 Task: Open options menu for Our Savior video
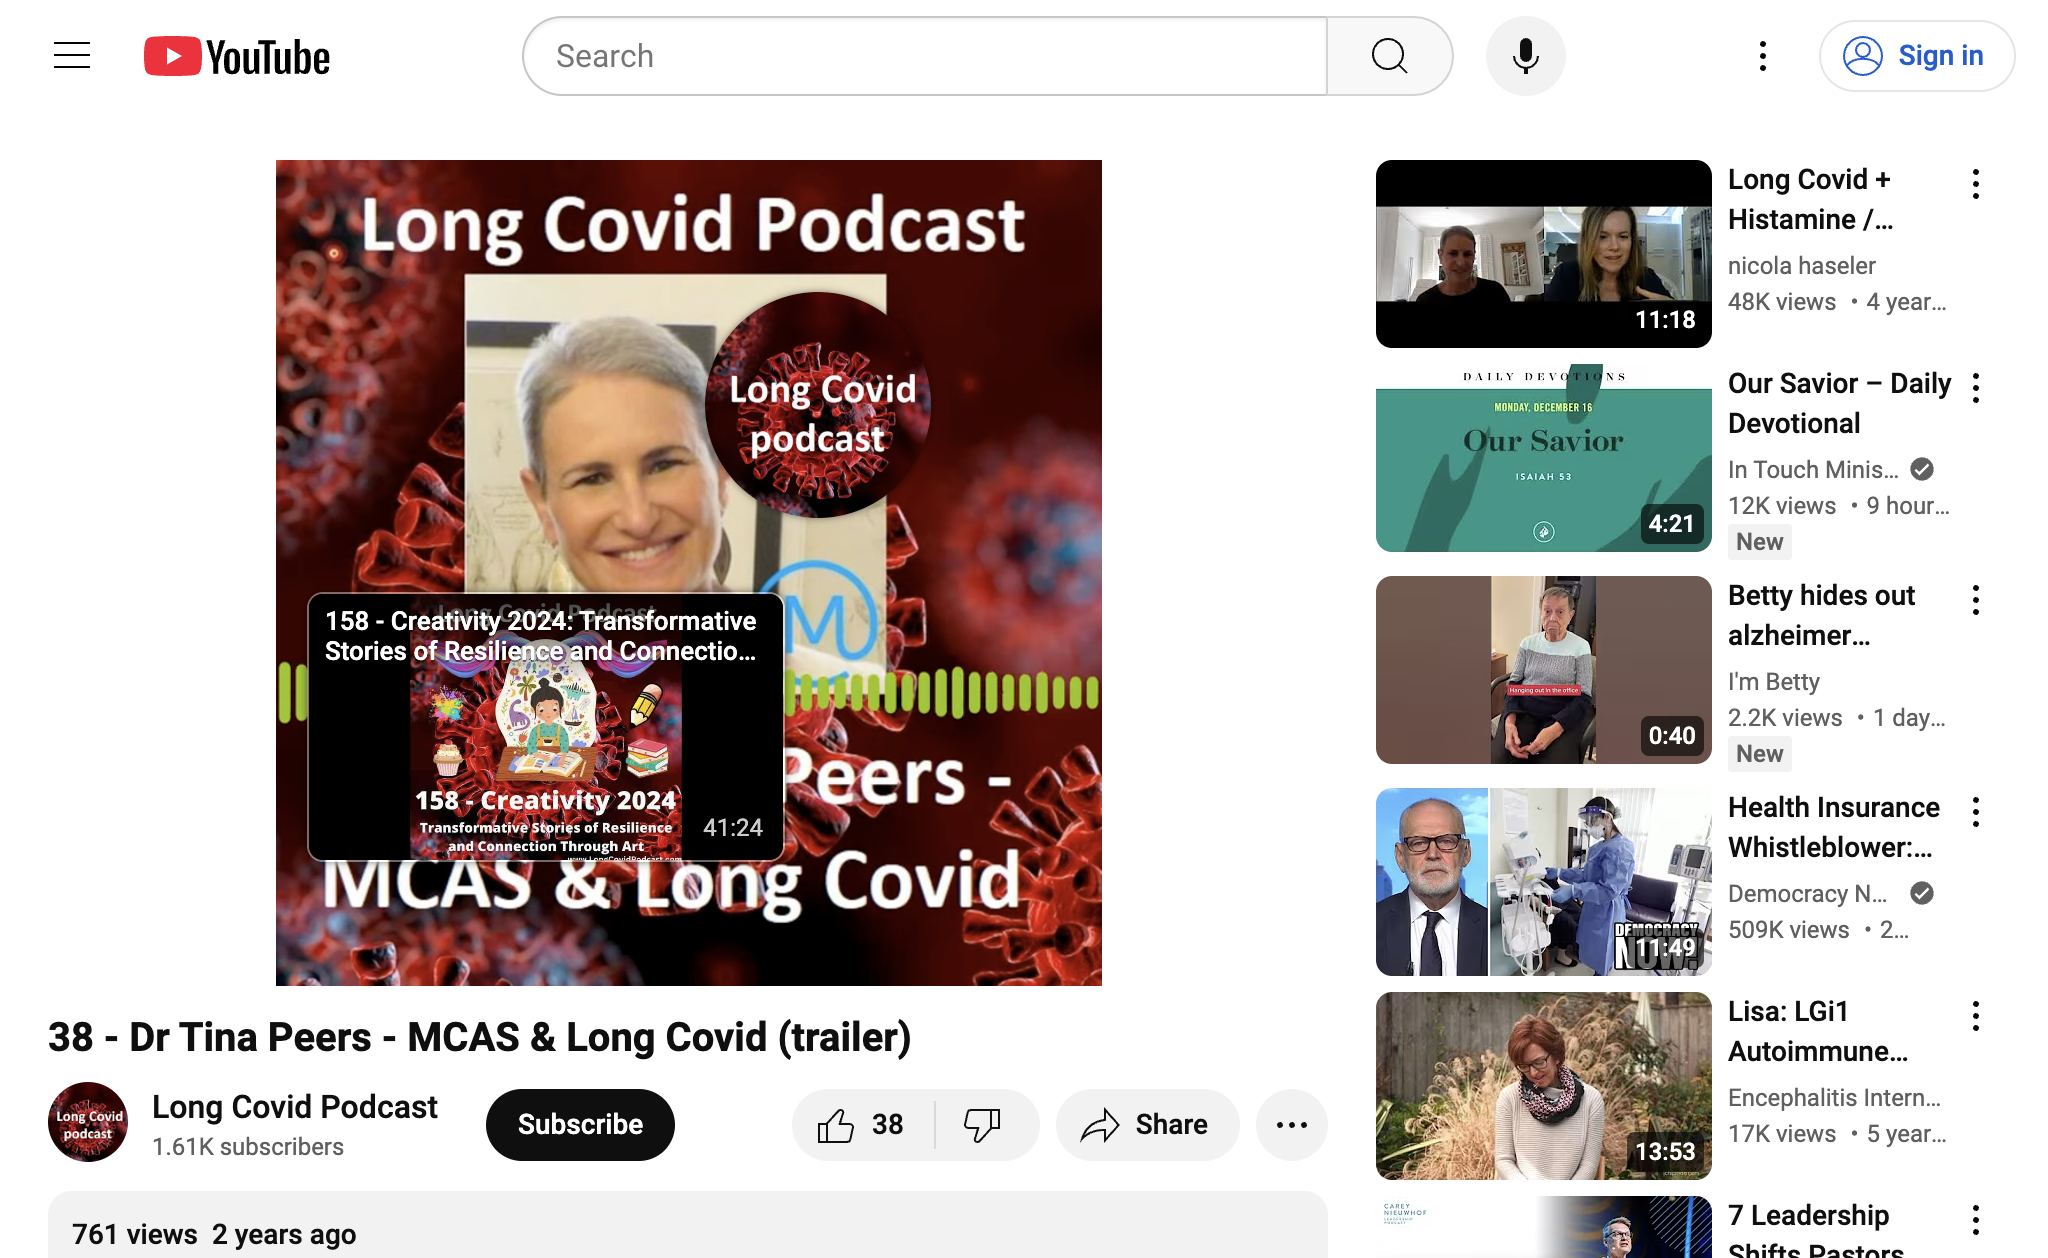click(1976, 388)
